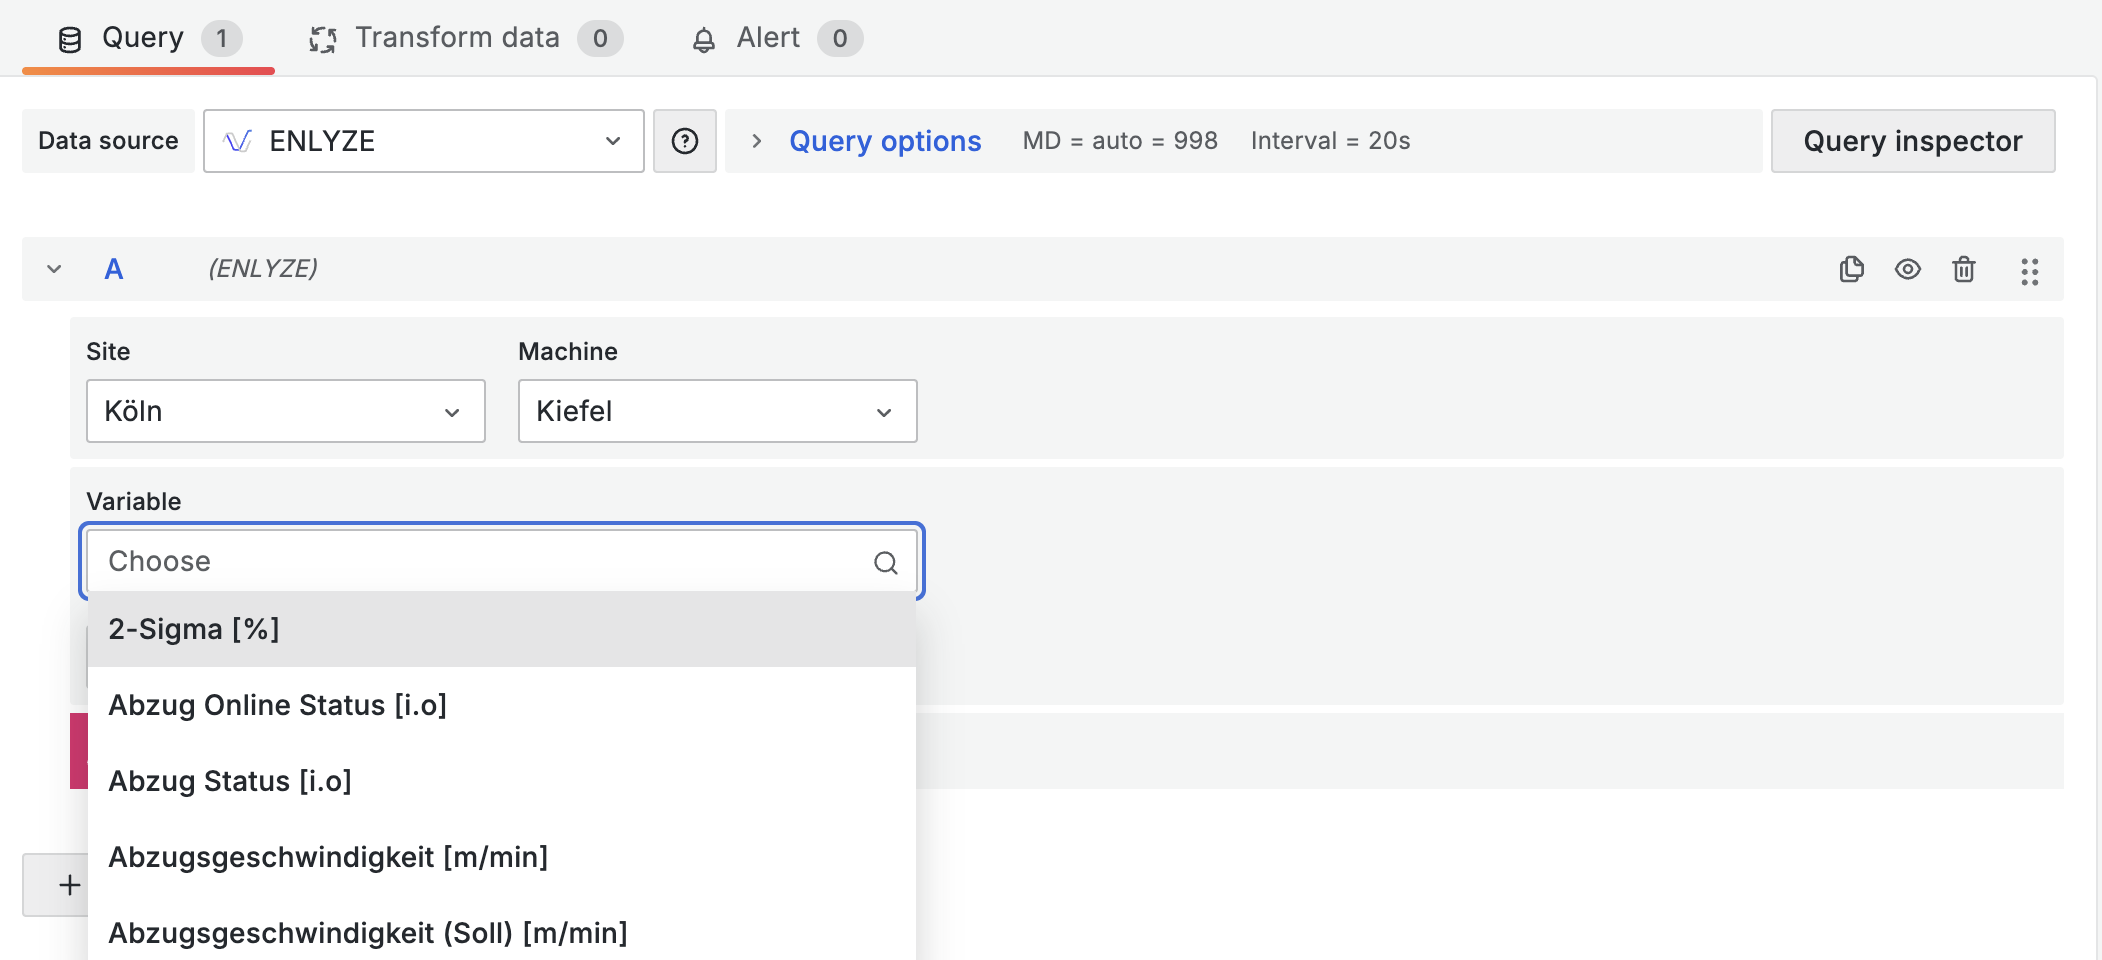
Task: Click the plus icon to add query
Action: pos(69,885)
